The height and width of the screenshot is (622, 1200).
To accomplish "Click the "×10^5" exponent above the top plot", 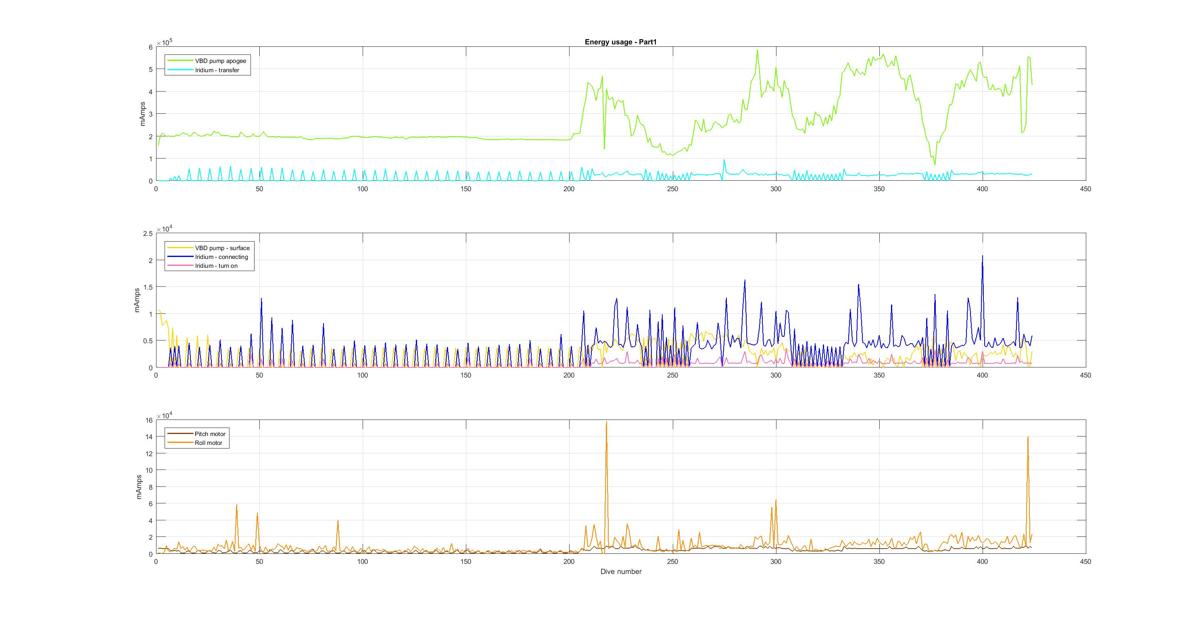I will 164,41.
